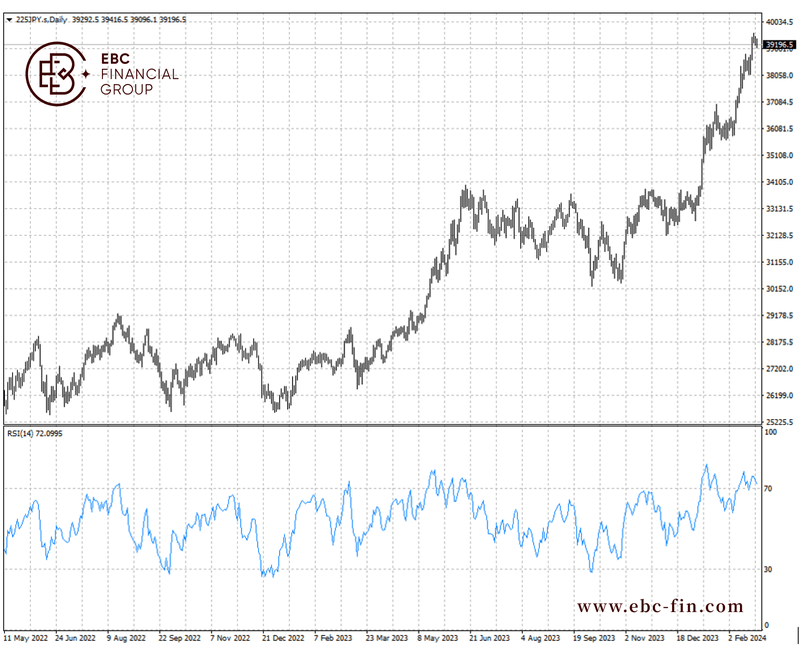
Task: Click the EBC Financial Group text
Action: click(x=140, y=74)
